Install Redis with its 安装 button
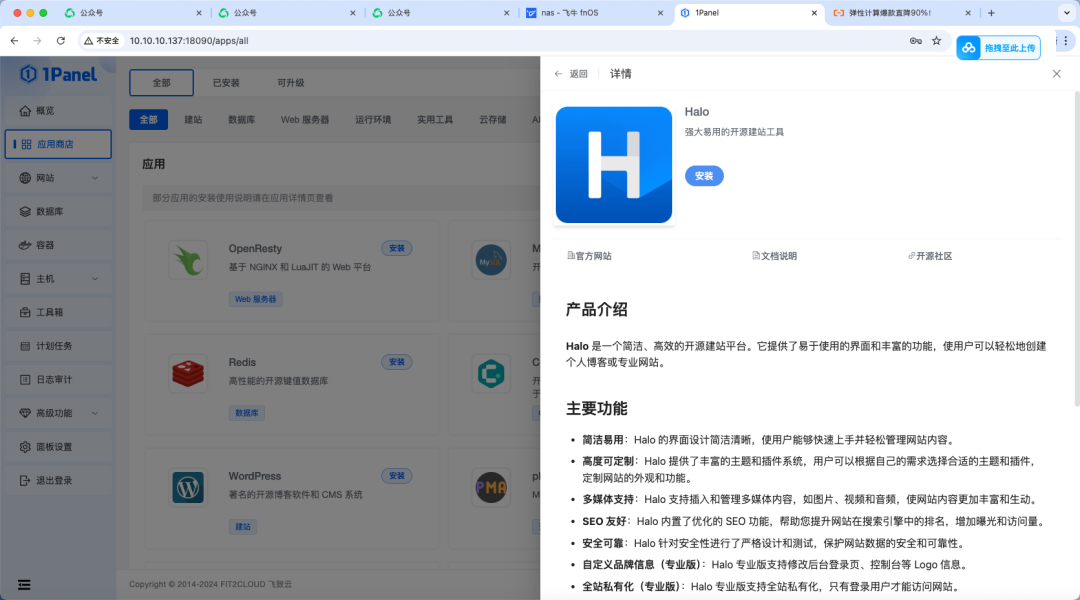The height and width of the screenshot is (600, 1080). pos(397,362)
